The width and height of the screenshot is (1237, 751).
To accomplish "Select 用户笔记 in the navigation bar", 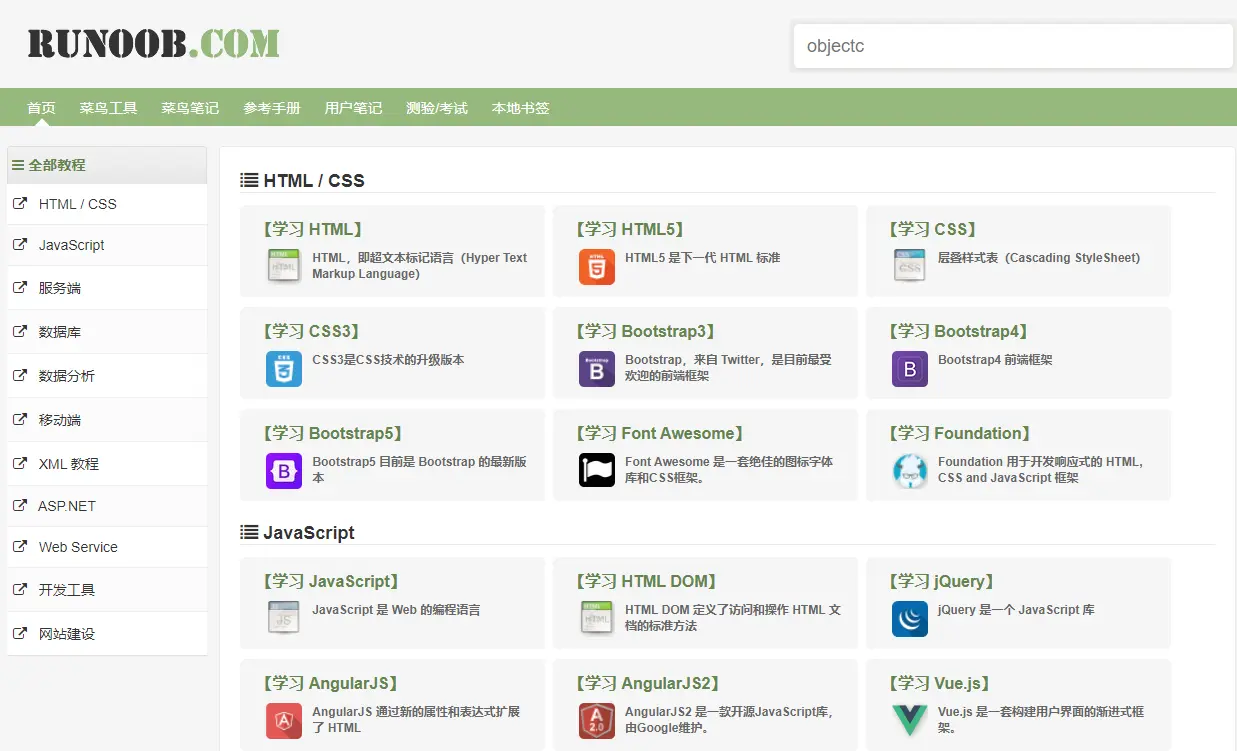I will pos(353,108).
